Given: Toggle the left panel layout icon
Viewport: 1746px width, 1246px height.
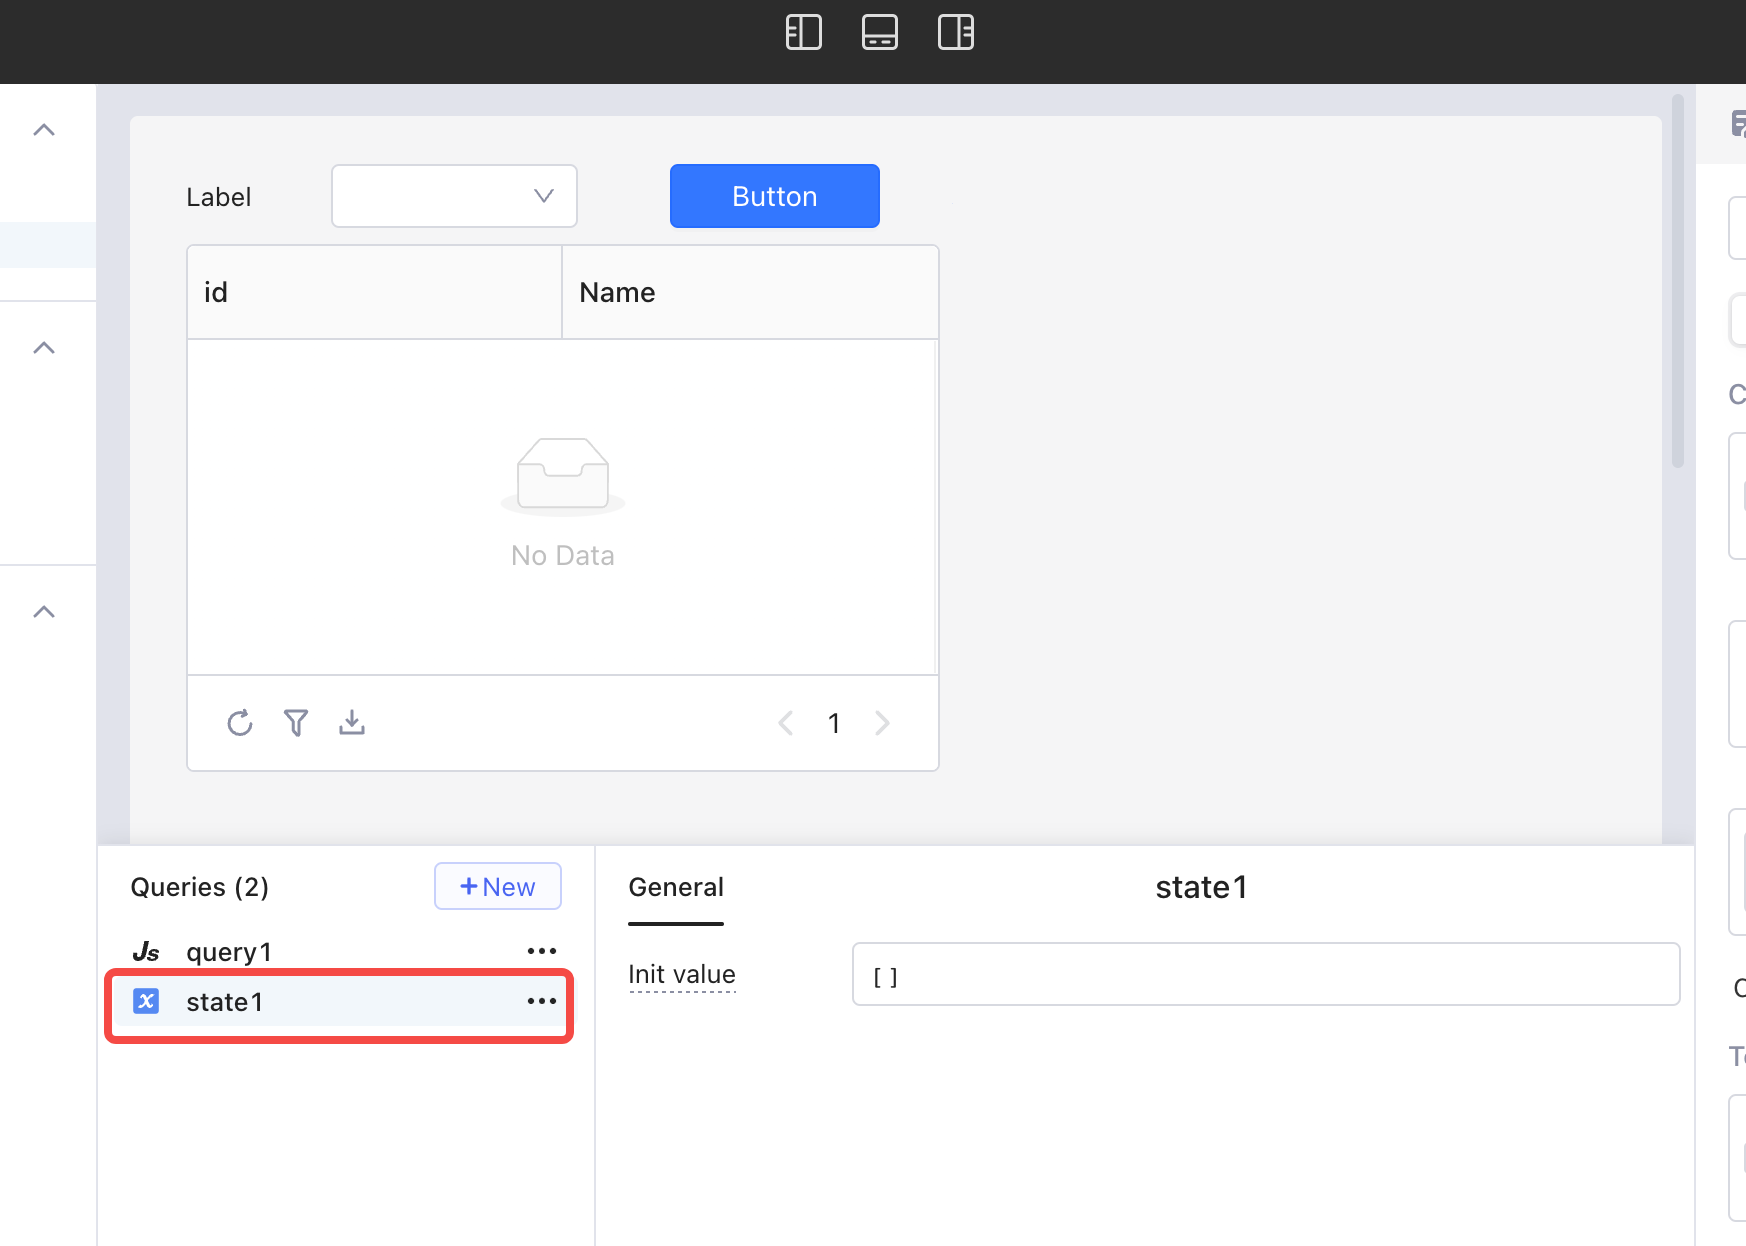Looking at the screenshot, I should tap(803, 32).
